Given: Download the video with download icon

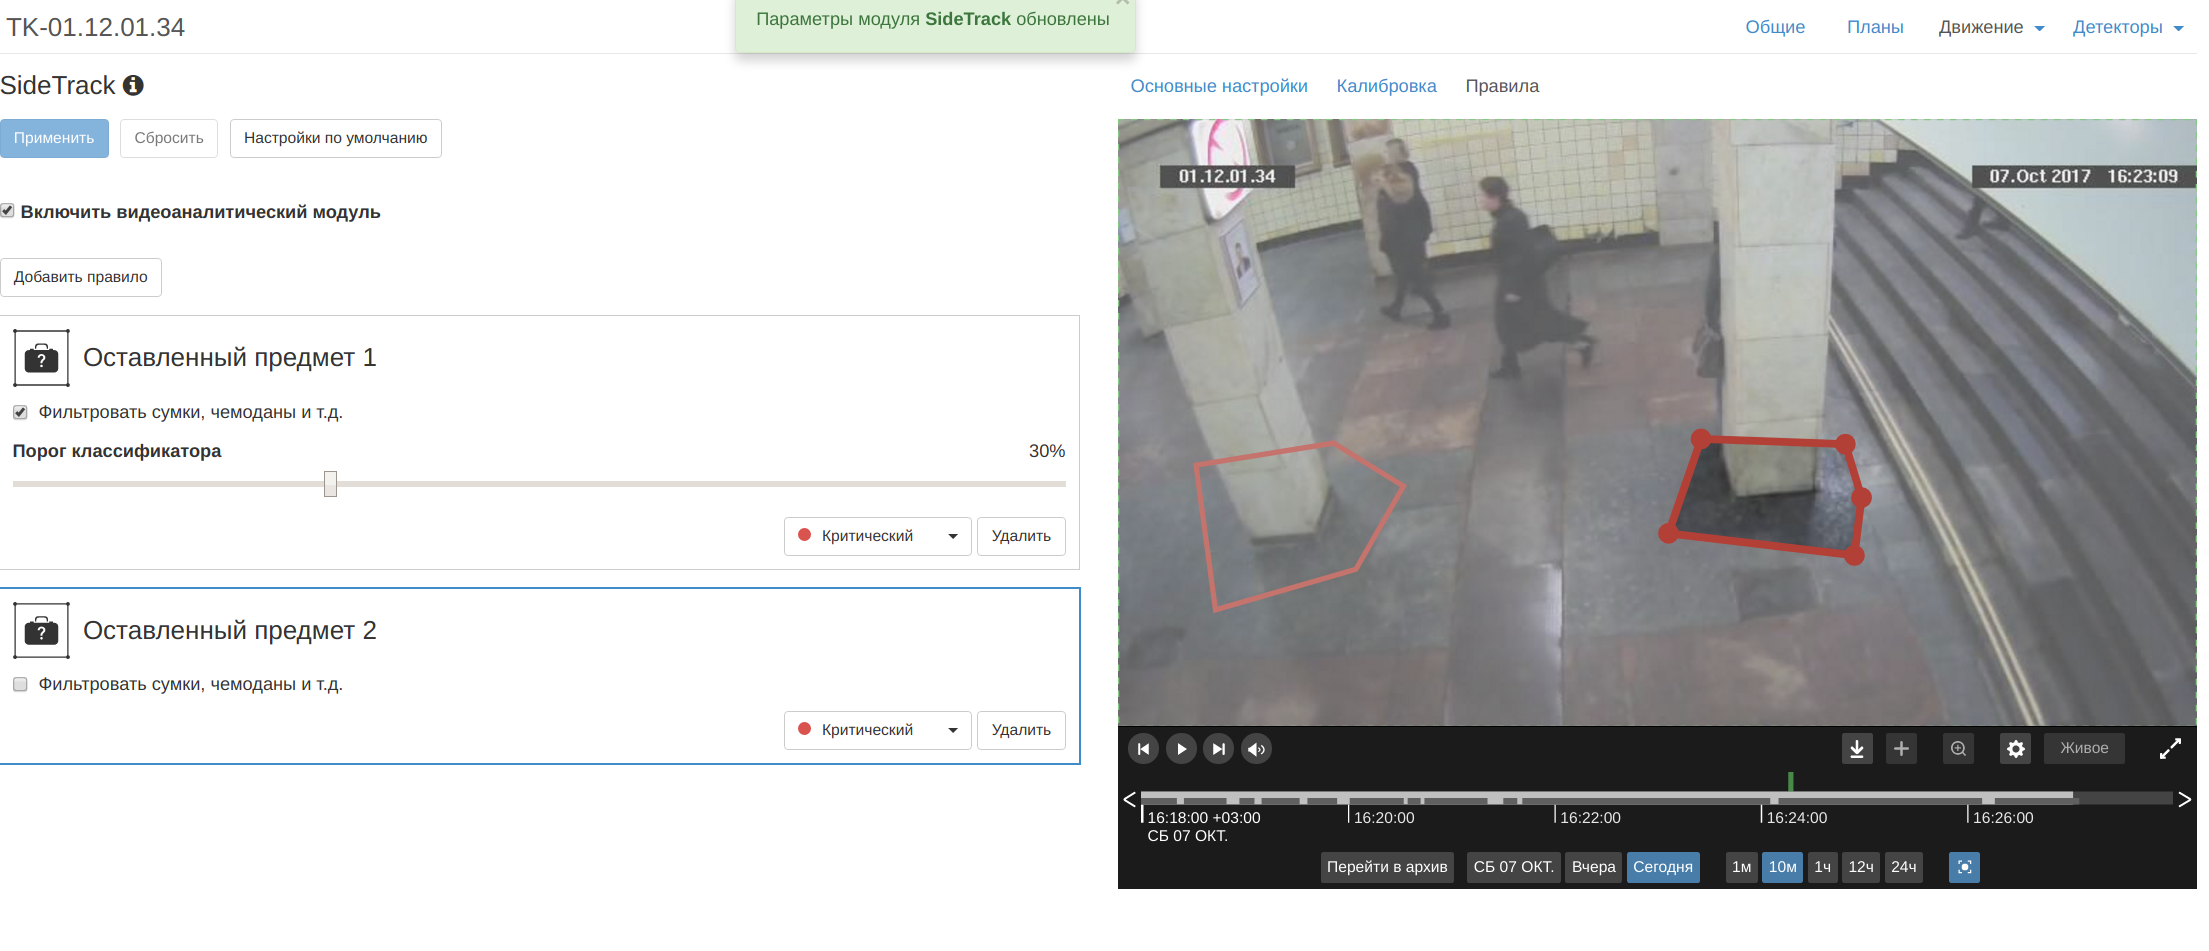Looking at the screenshot, I should click(x=1857, y=749).
